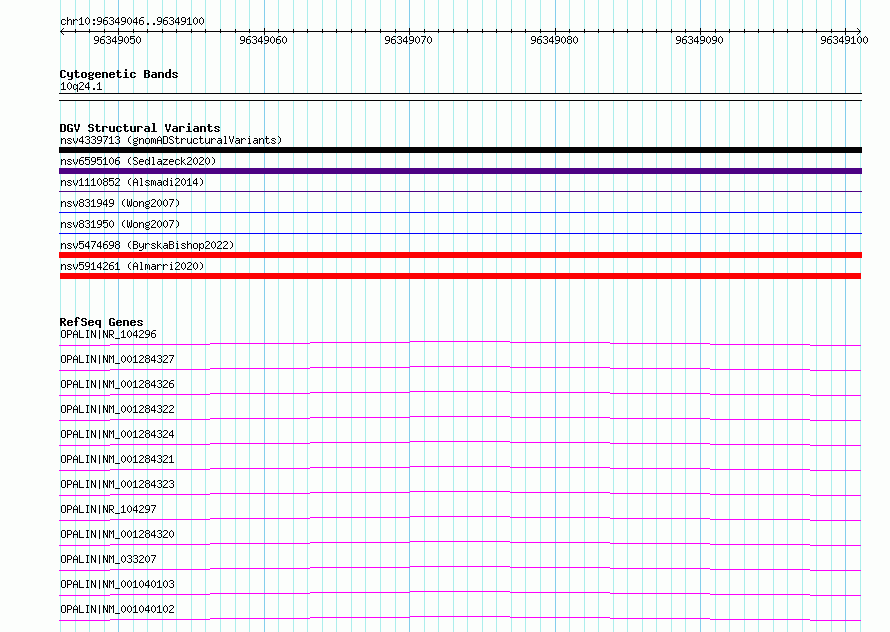890x632 pixels.
Task: Select transcript OPALIN|NM_001284323
Action: point(117,484)
